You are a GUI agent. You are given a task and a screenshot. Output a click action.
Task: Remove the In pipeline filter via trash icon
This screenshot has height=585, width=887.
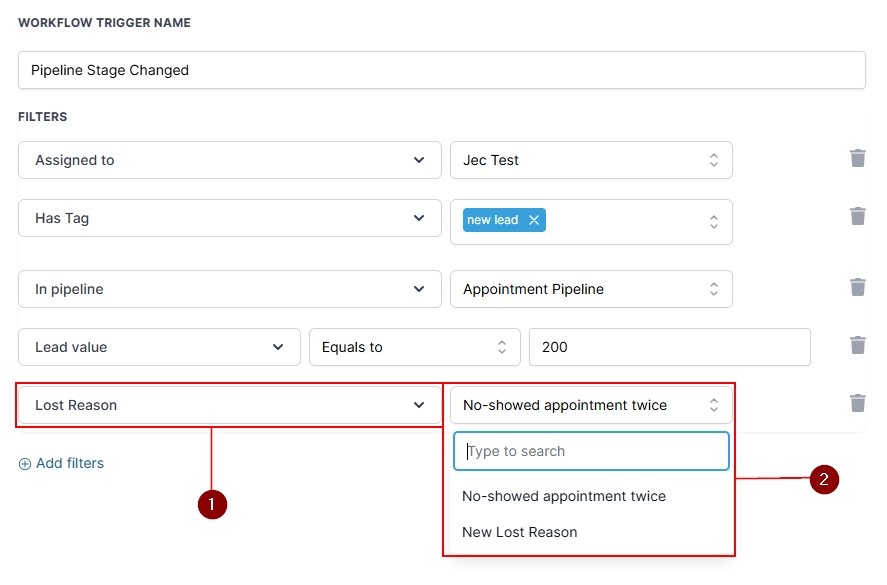[x=857, y=287]
